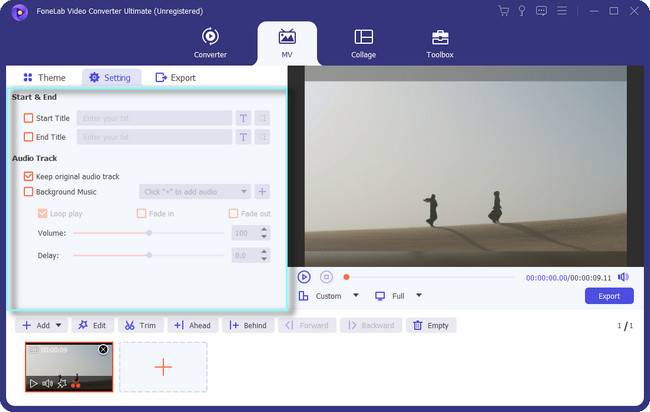Click the aspect ratio icon
Viewport: 650px width, 412px height.
(x=303, y=296)
